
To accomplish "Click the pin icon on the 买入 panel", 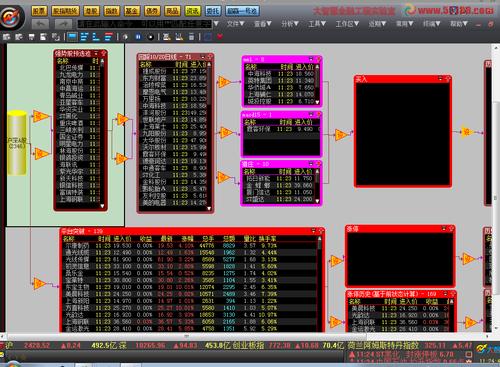I will 447,79.
